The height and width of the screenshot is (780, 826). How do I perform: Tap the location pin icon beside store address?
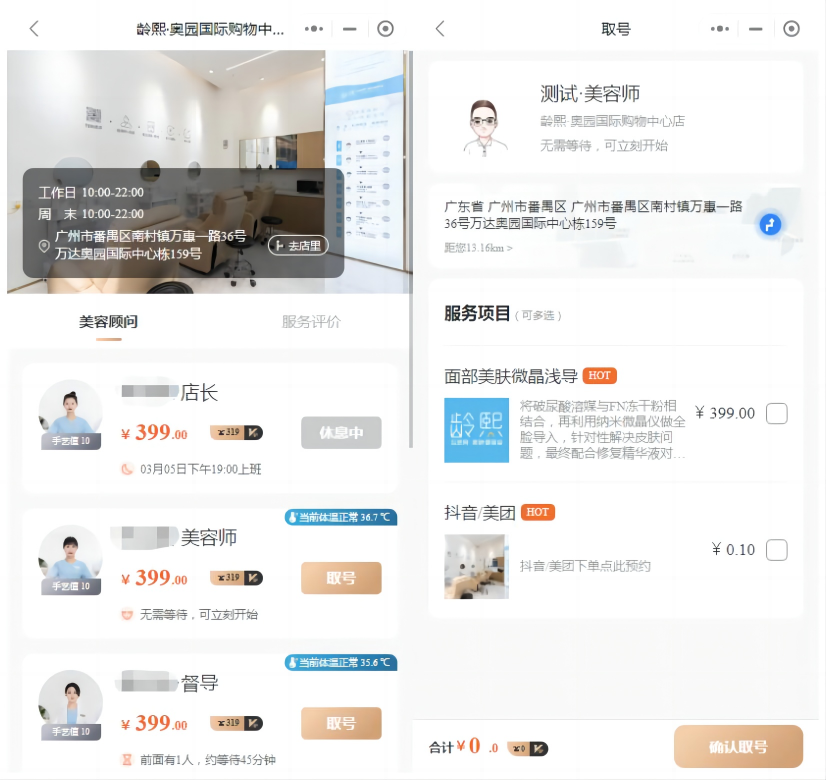pos(44,246)
